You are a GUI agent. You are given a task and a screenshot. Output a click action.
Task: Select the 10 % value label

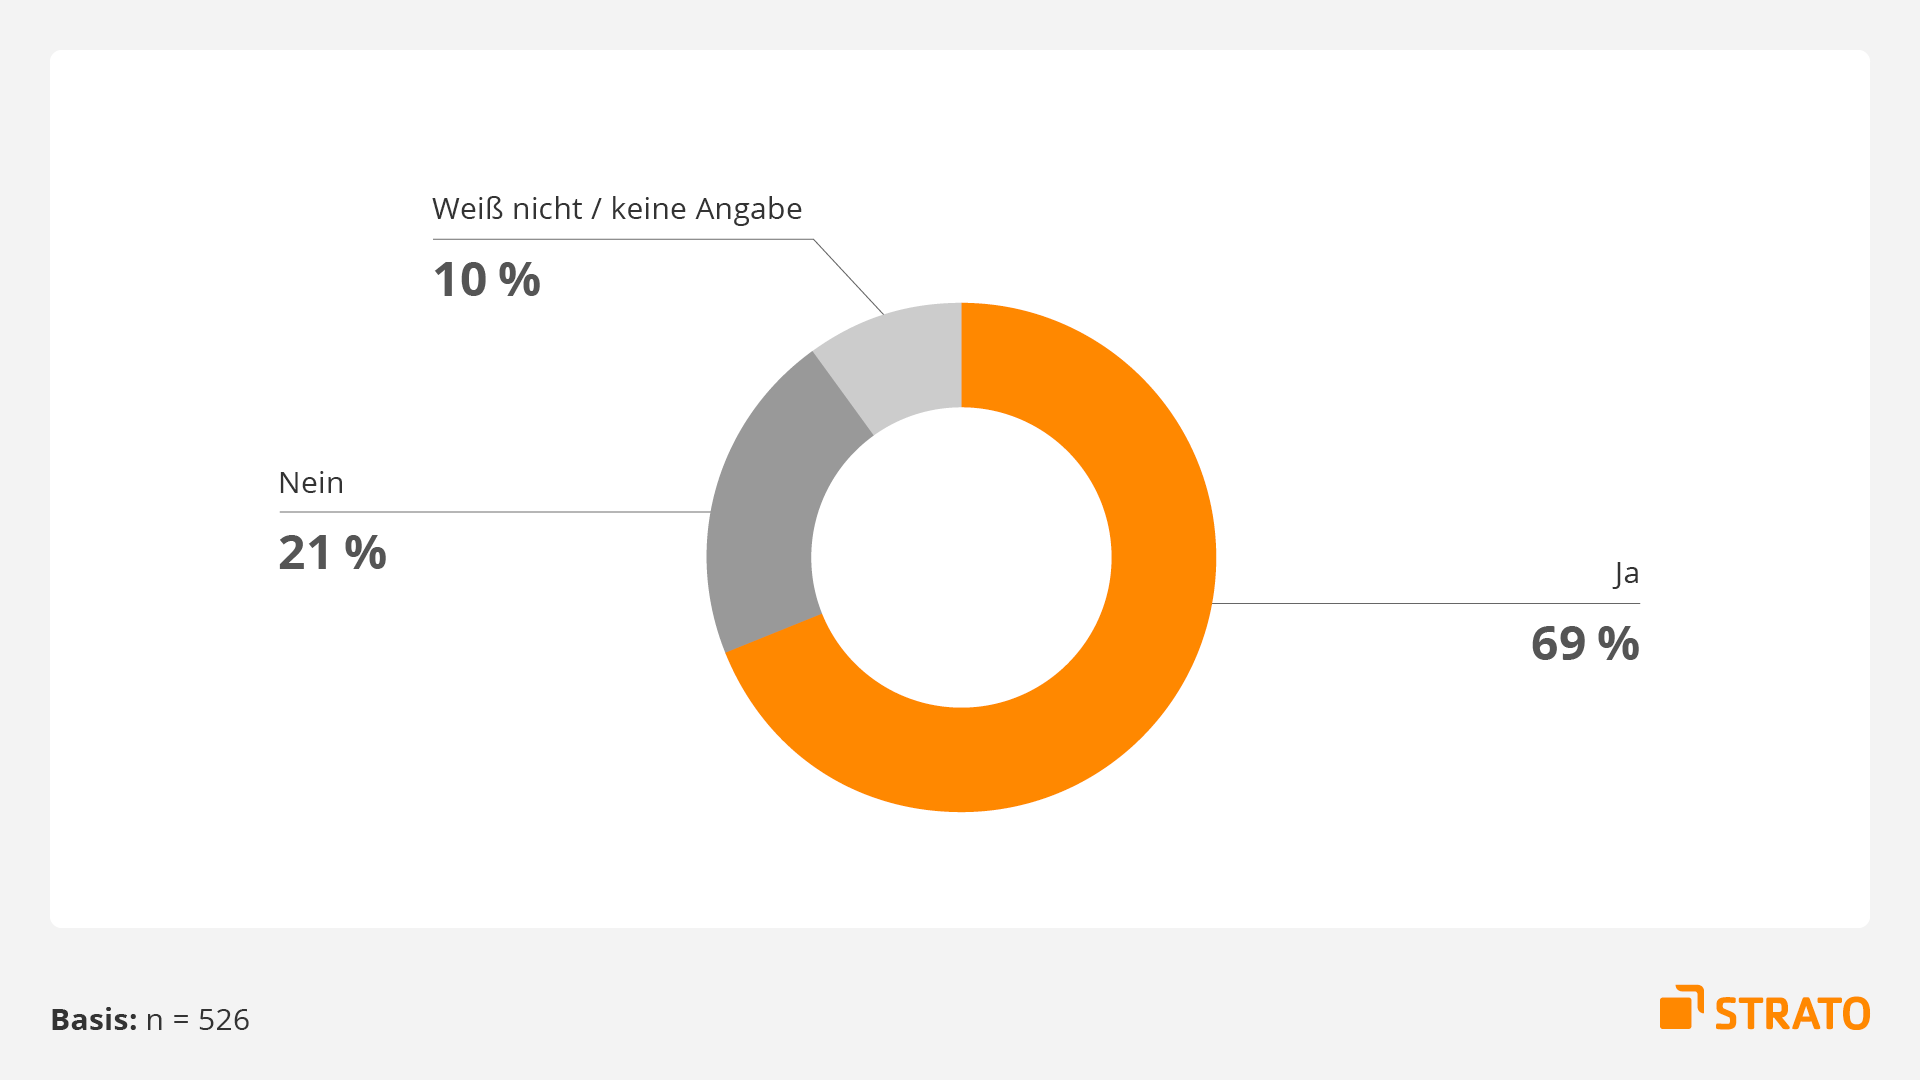pyautogui.click(x=486, y=280)
